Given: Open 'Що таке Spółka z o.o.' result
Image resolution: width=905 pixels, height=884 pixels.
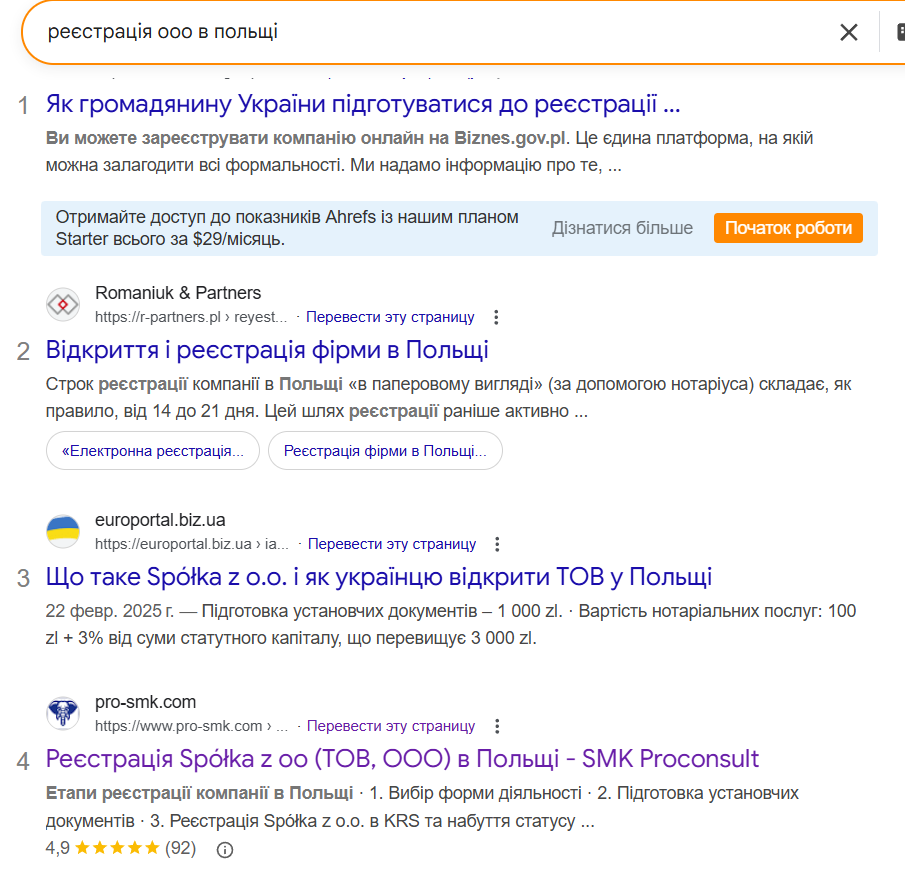Looking at the screenshot, I should (x=379, y=577).
